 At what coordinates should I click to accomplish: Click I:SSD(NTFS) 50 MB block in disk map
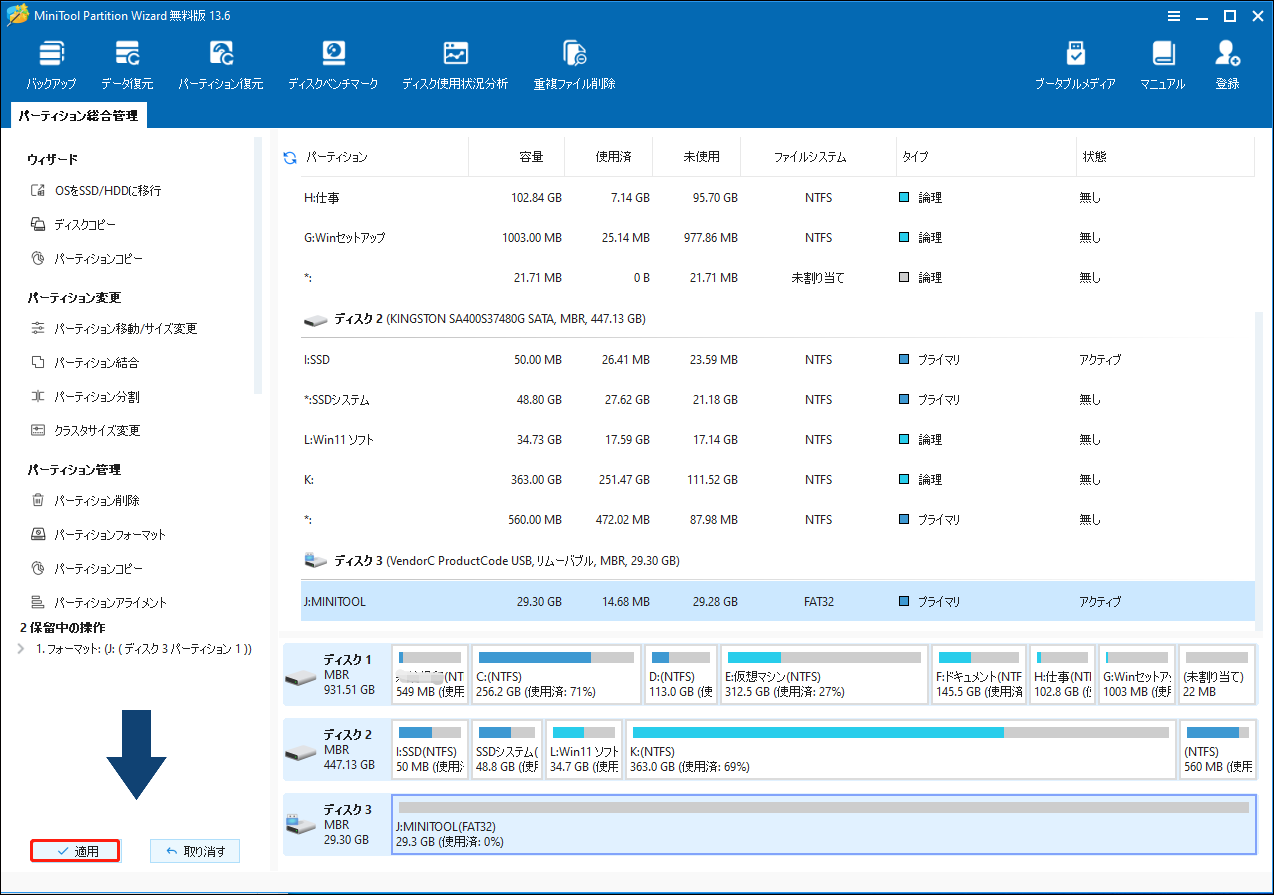429,749
